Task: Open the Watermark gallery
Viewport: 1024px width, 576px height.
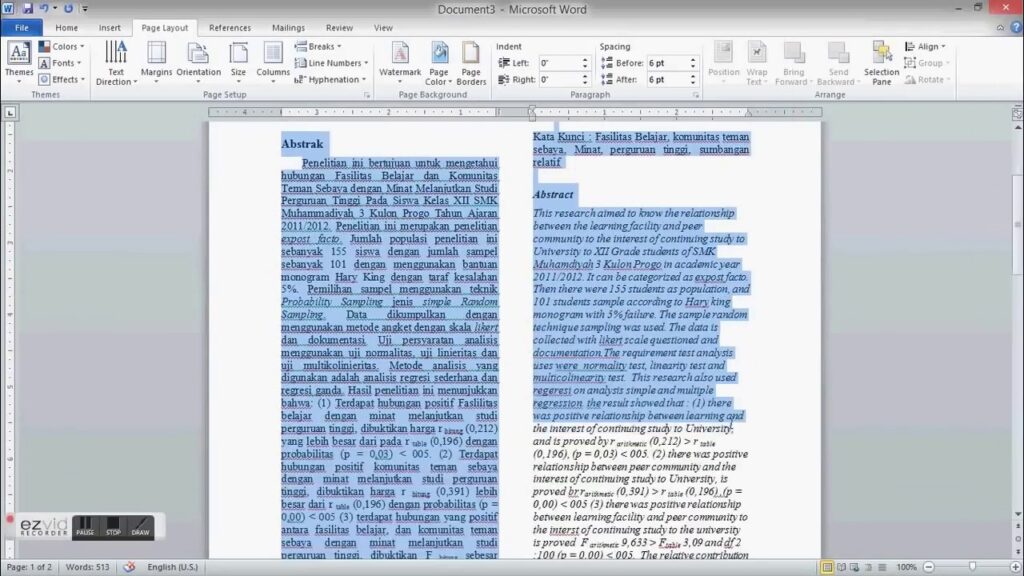Action: 400,63
